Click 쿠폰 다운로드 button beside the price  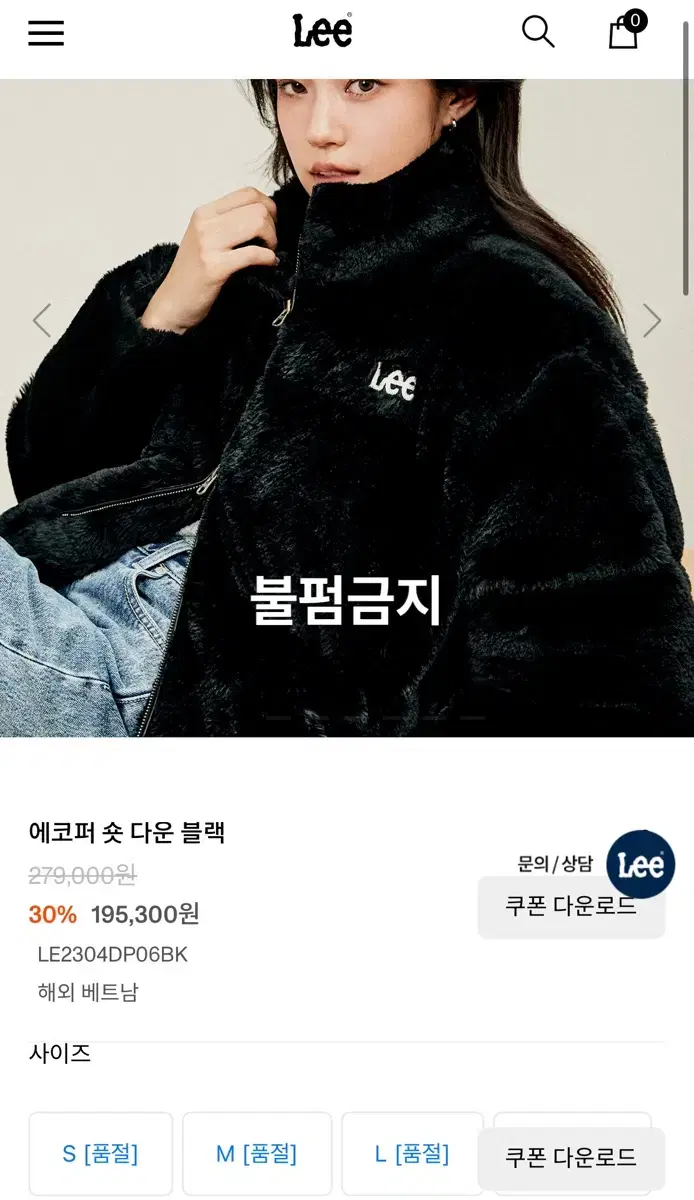[x=571, y=907]
